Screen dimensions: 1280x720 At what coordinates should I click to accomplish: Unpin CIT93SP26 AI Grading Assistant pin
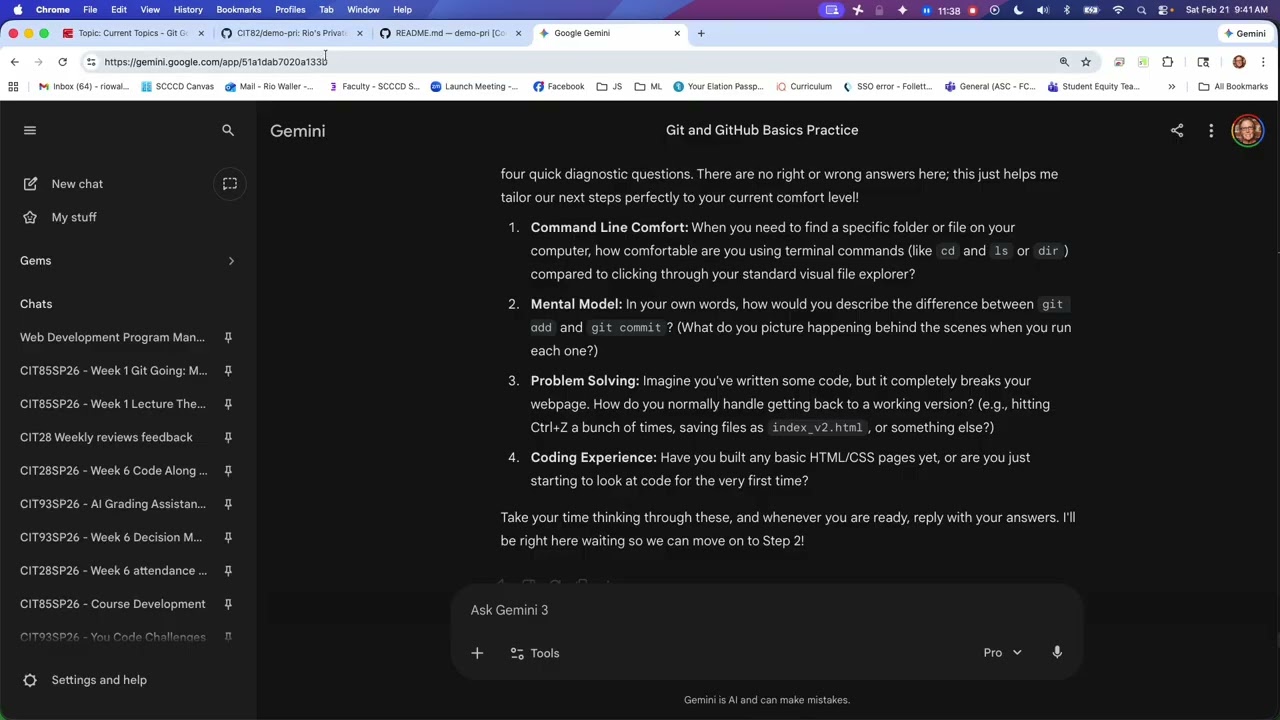pyautogui.click(x=228, y=504)
